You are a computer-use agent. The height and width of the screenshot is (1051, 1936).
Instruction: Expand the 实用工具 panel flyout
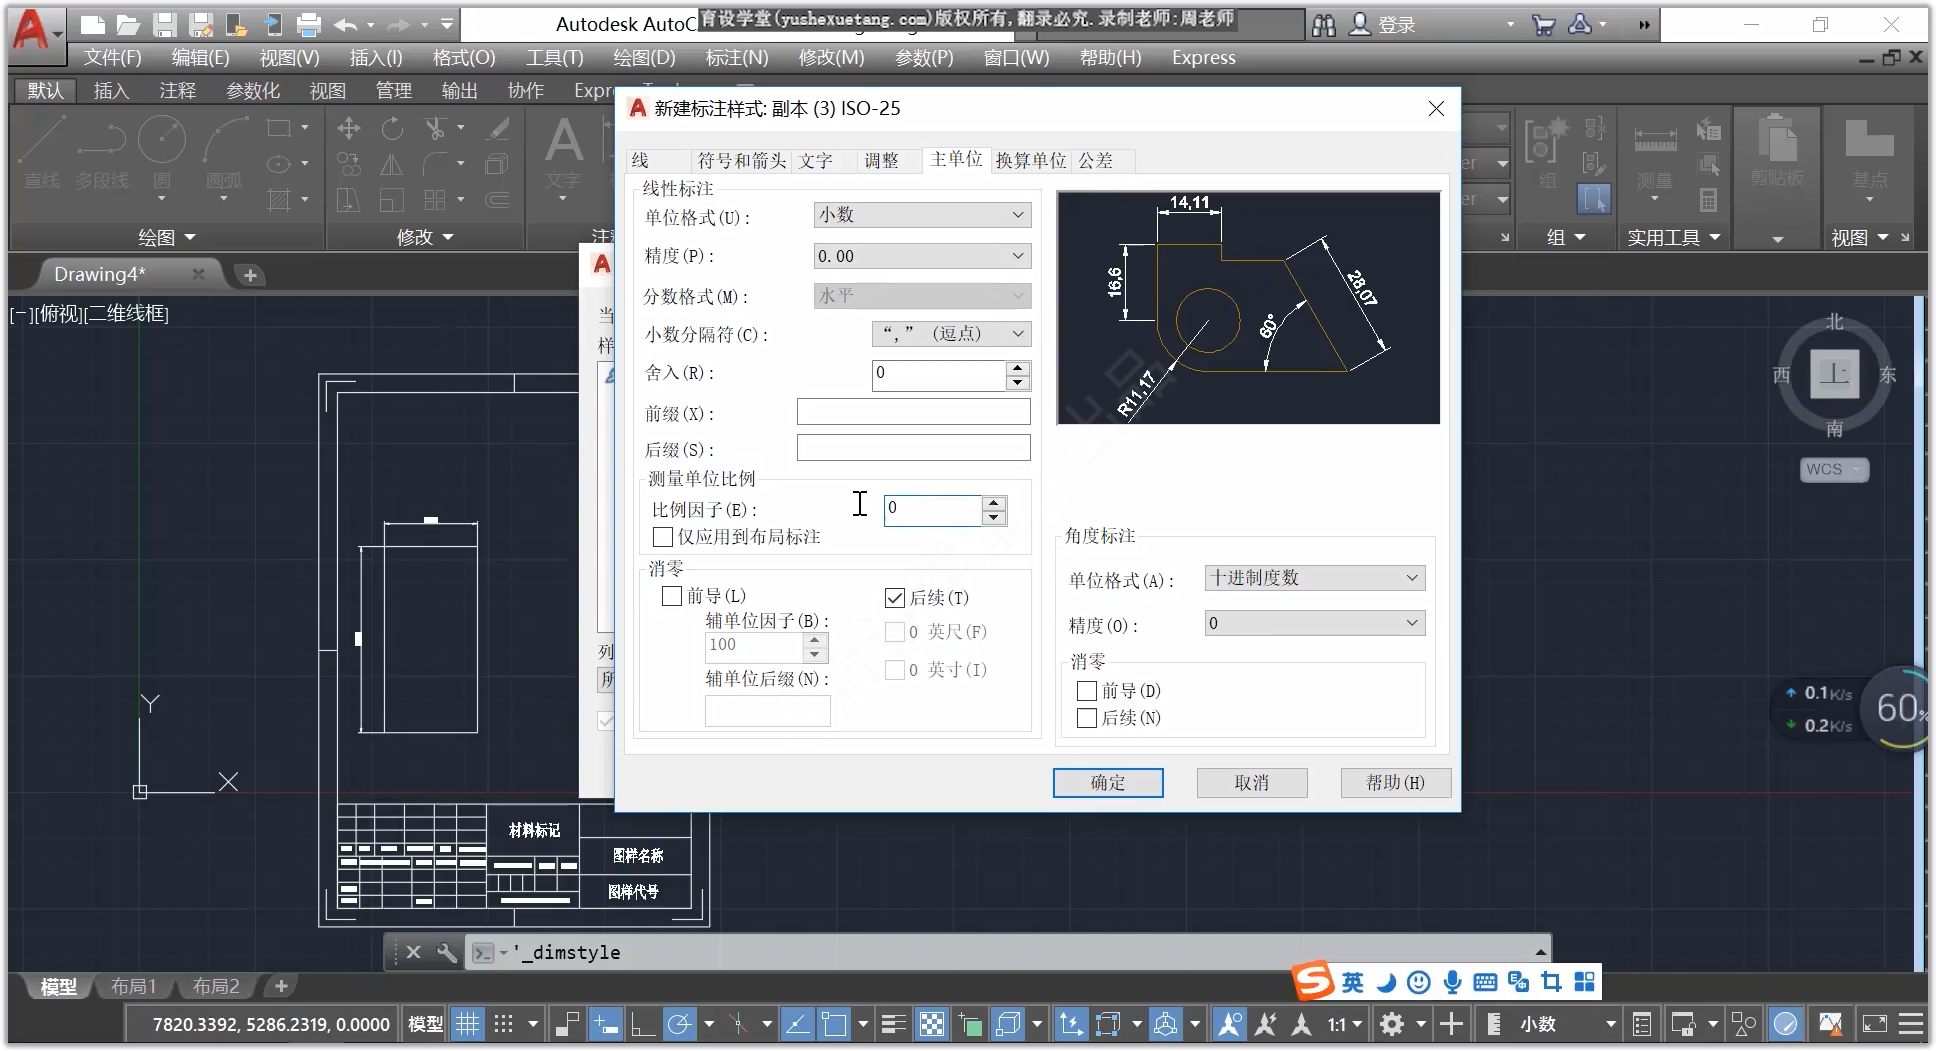click(1673, 237)
